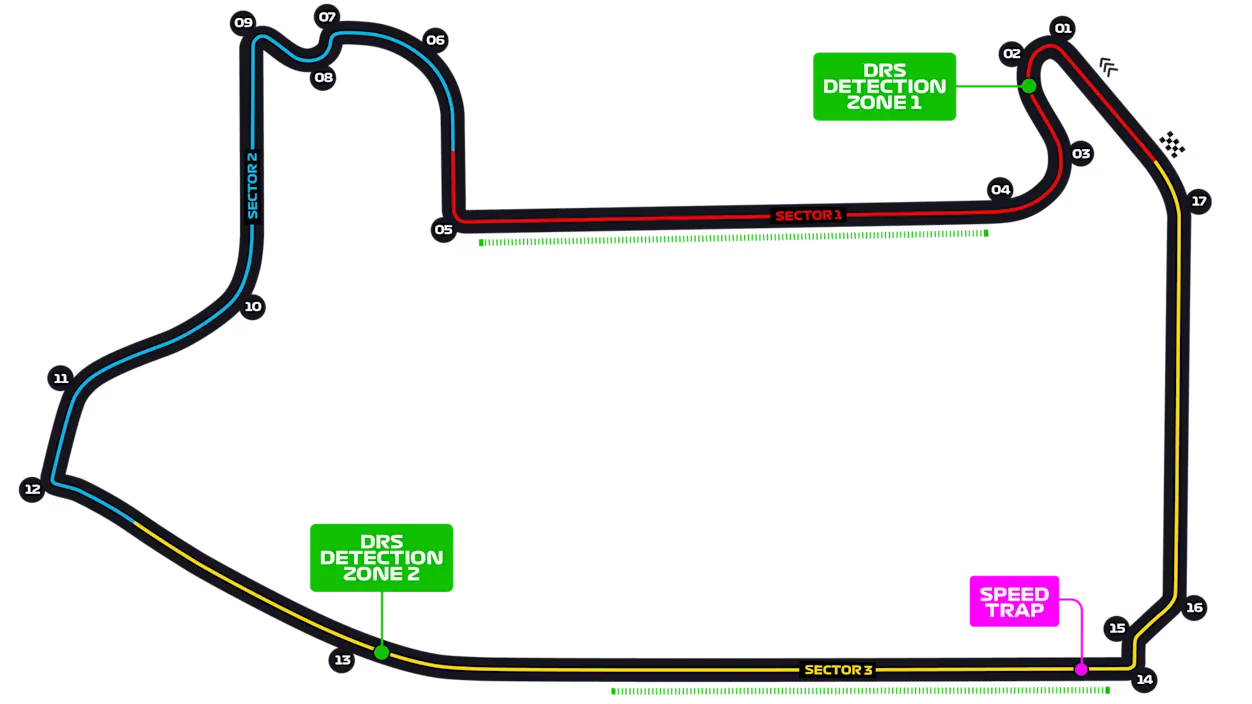Select turn marker 16
Image resolution: width=1252 pixels, height=704 pixels.
point(1194,607)
